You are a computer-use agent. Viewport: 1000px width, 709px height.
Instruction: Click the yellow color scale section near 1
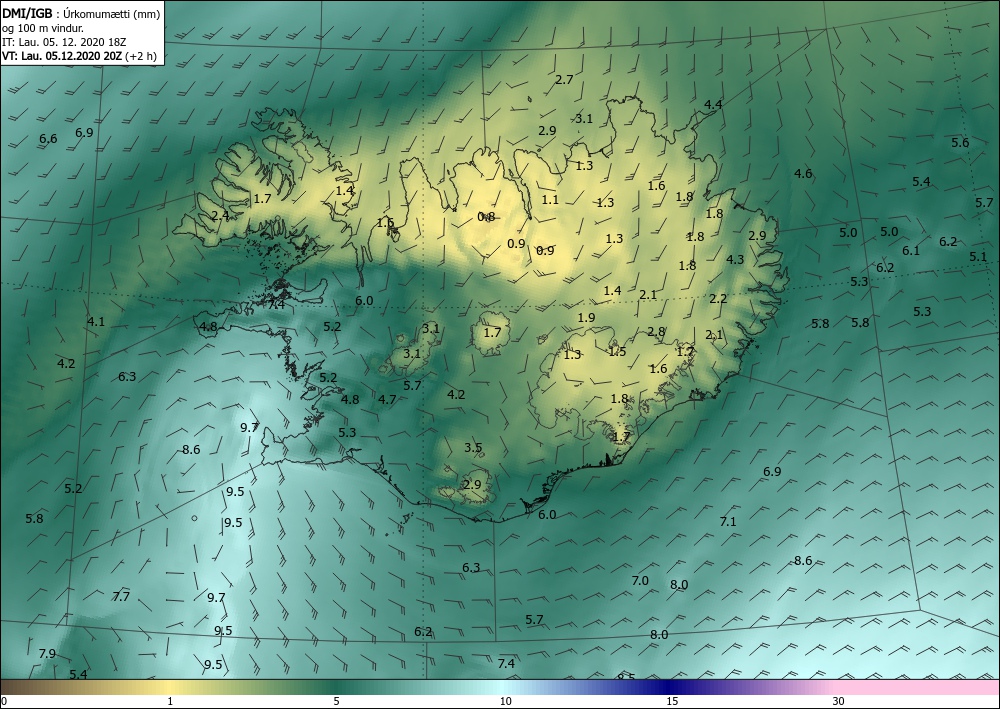tap(169, 687)
